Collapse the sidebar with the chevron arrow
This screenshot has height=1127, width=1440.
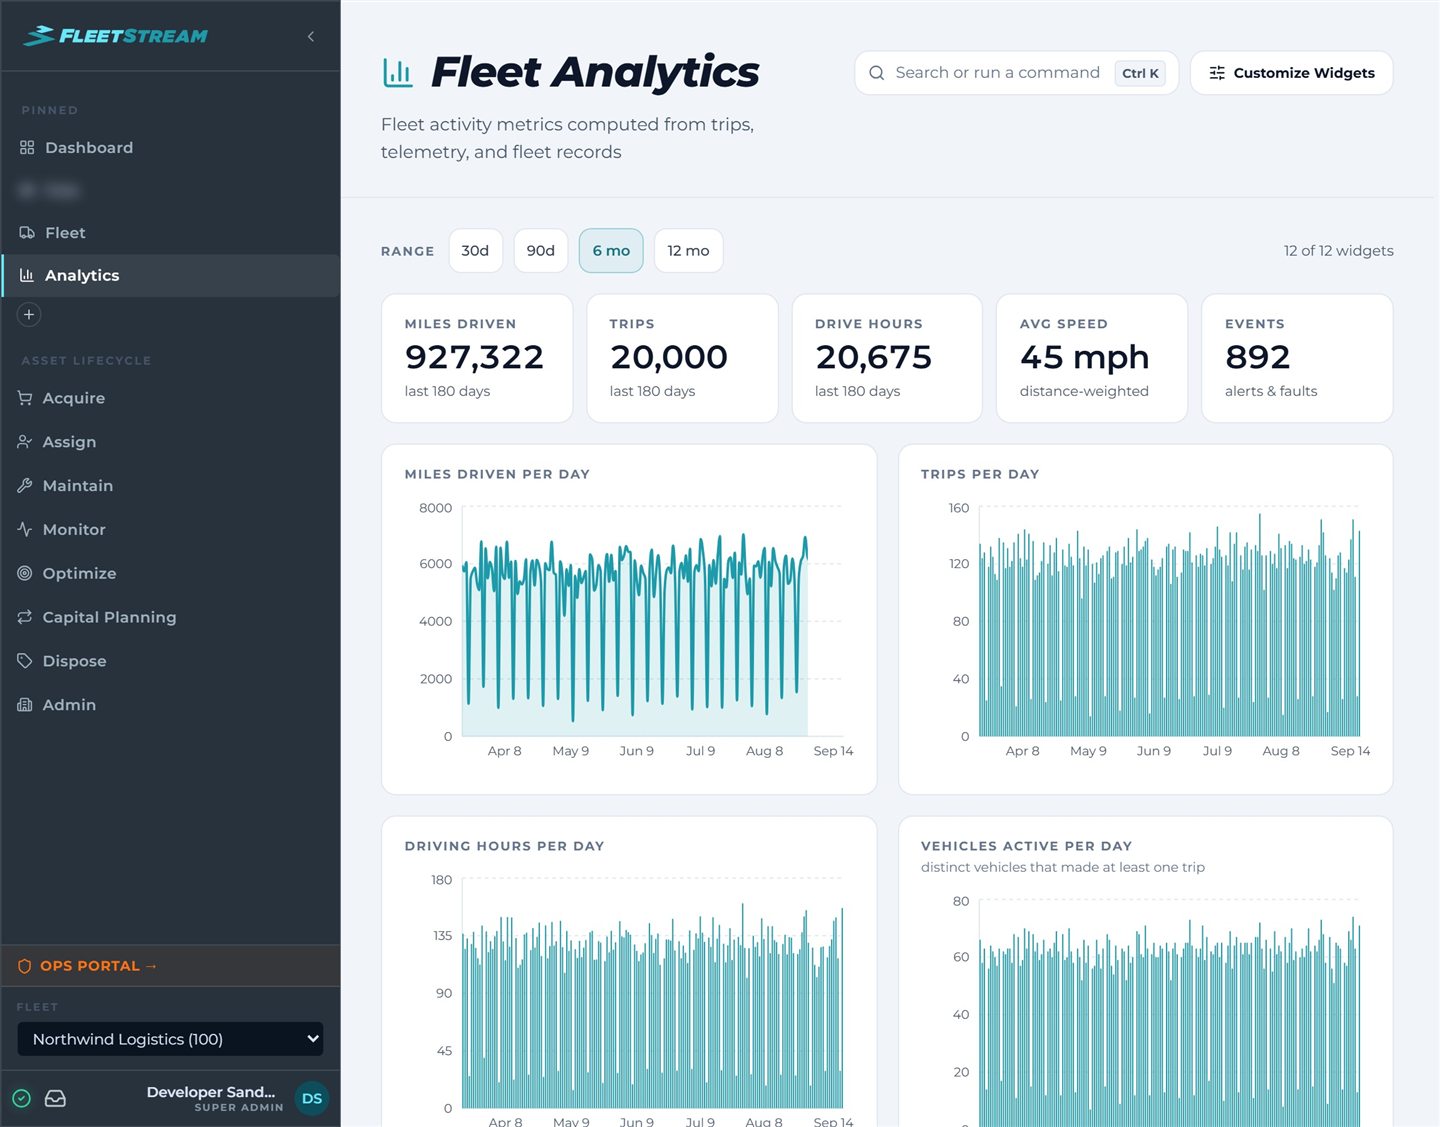click(x=311, y=36)
